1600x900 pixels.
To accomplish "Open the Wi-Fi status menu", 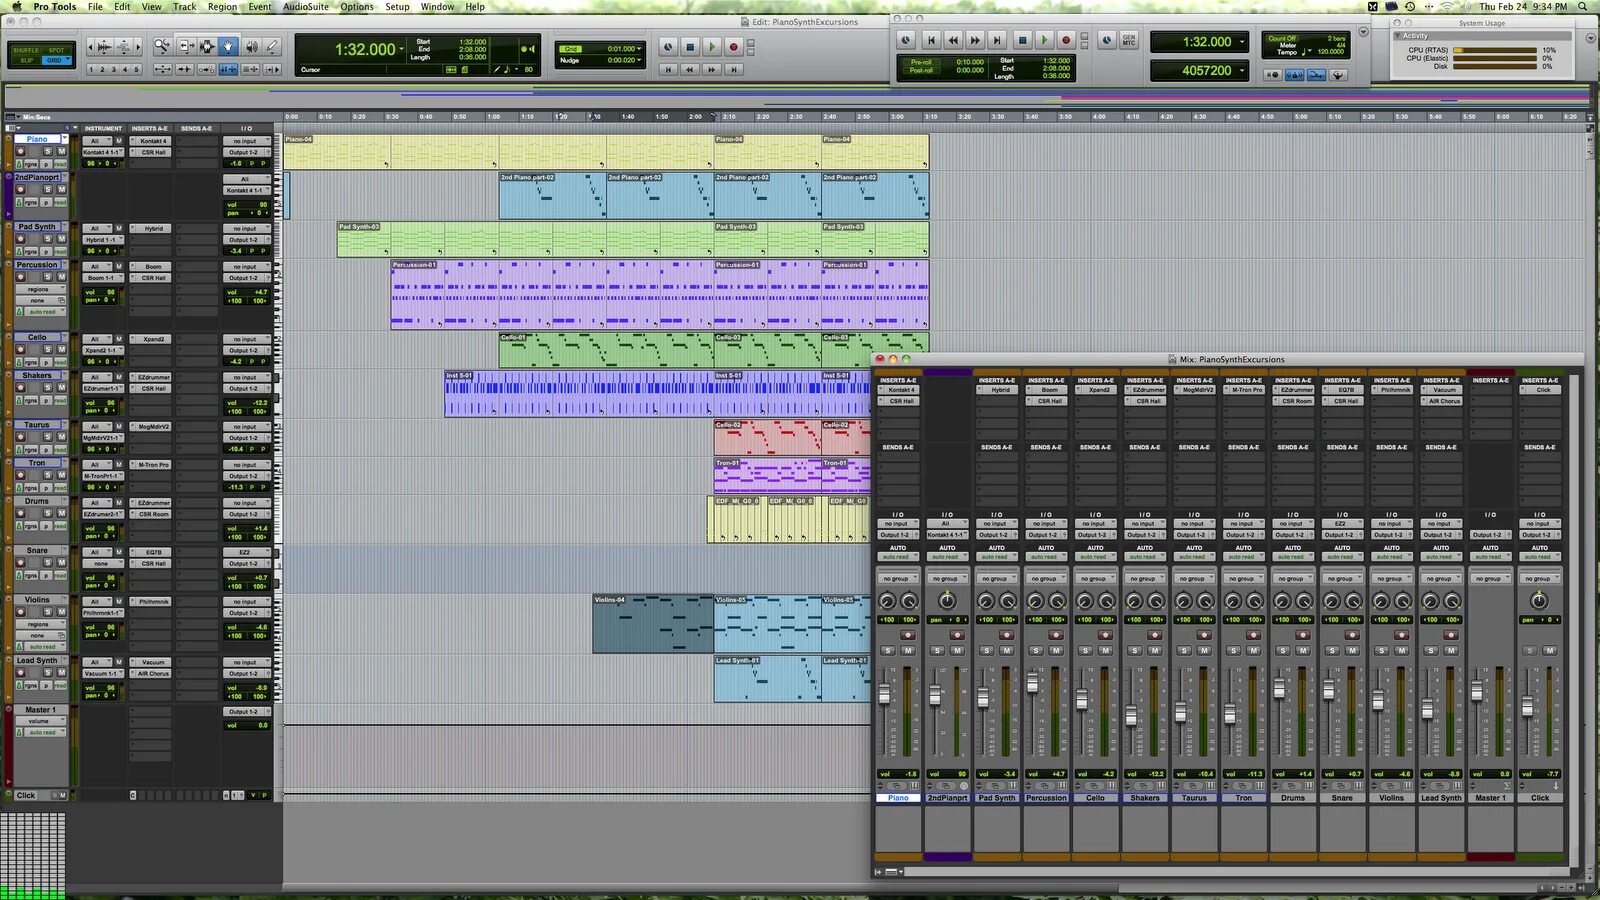I will click(1446, 6).
